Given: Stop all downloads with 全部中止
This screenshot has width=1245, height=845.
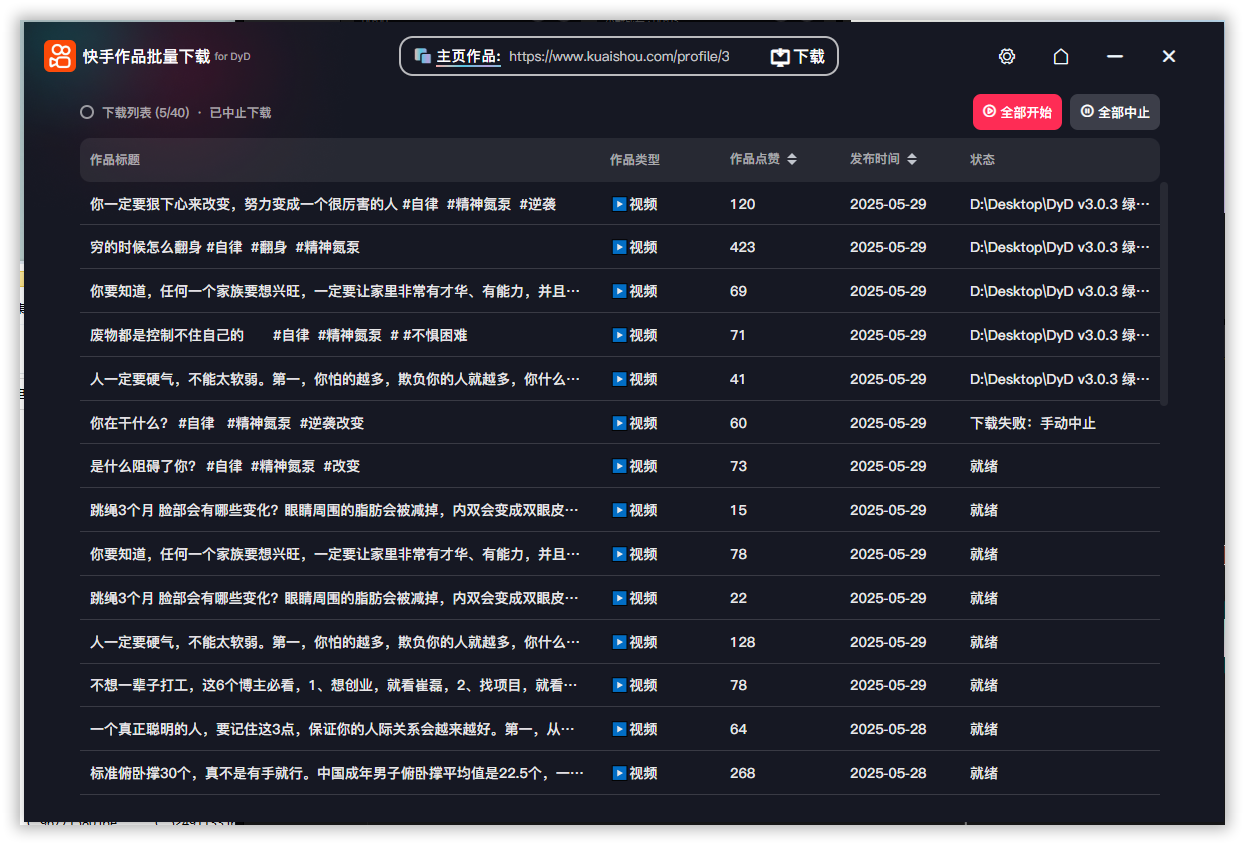Looking at the screenshot, I should (x=1115, y=112).
